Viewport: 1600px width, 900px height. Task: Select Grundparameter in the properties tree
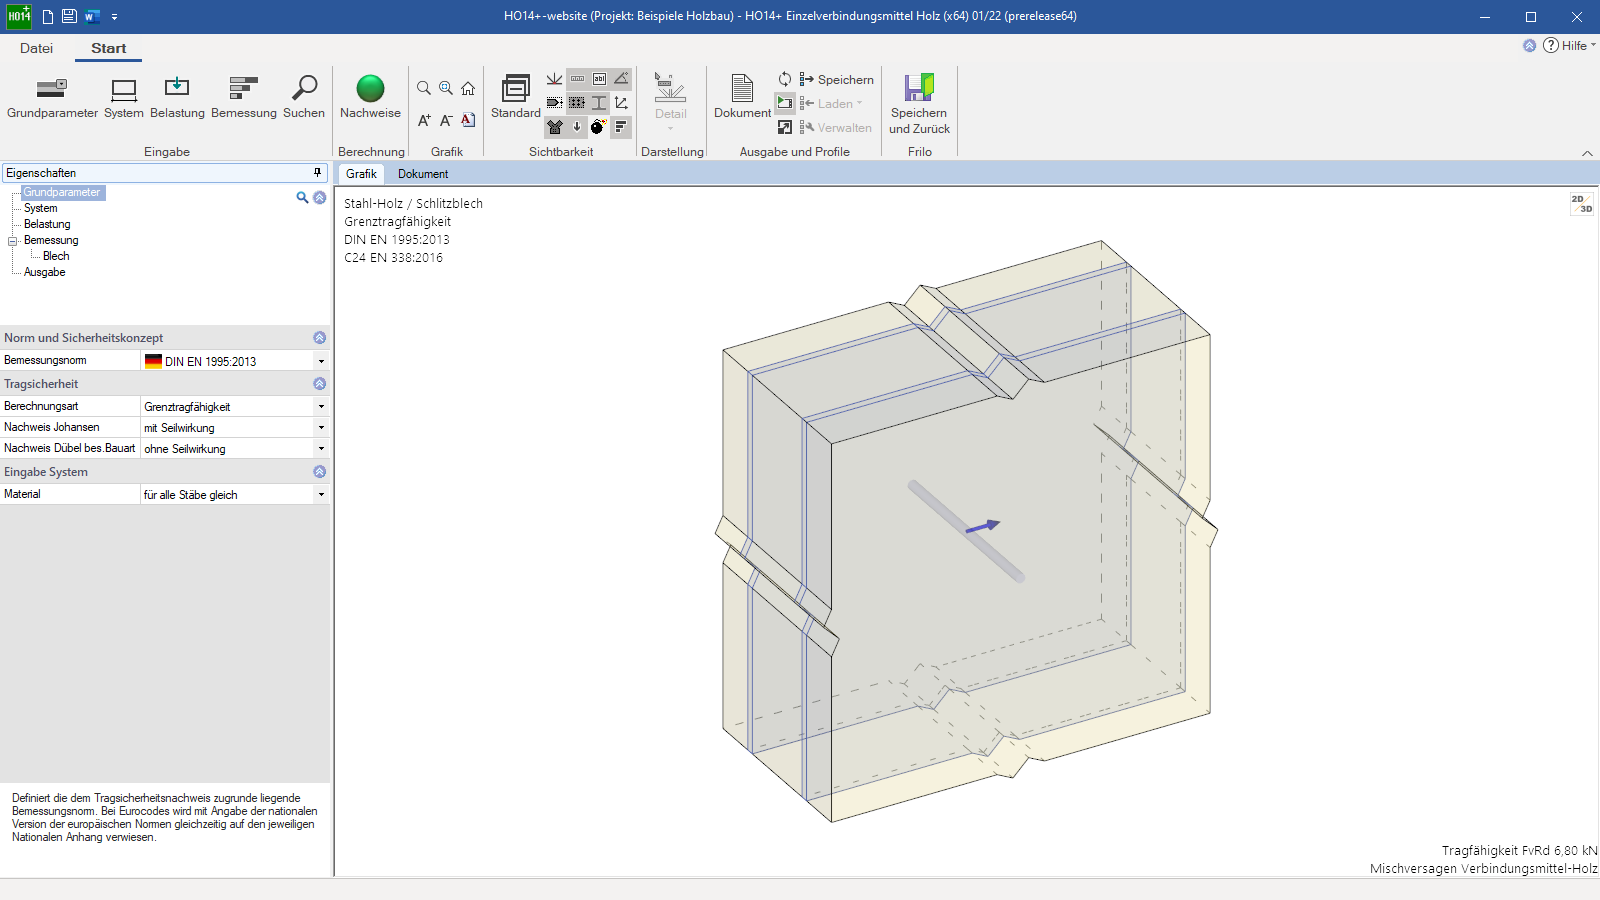click(x=62, y=192)
